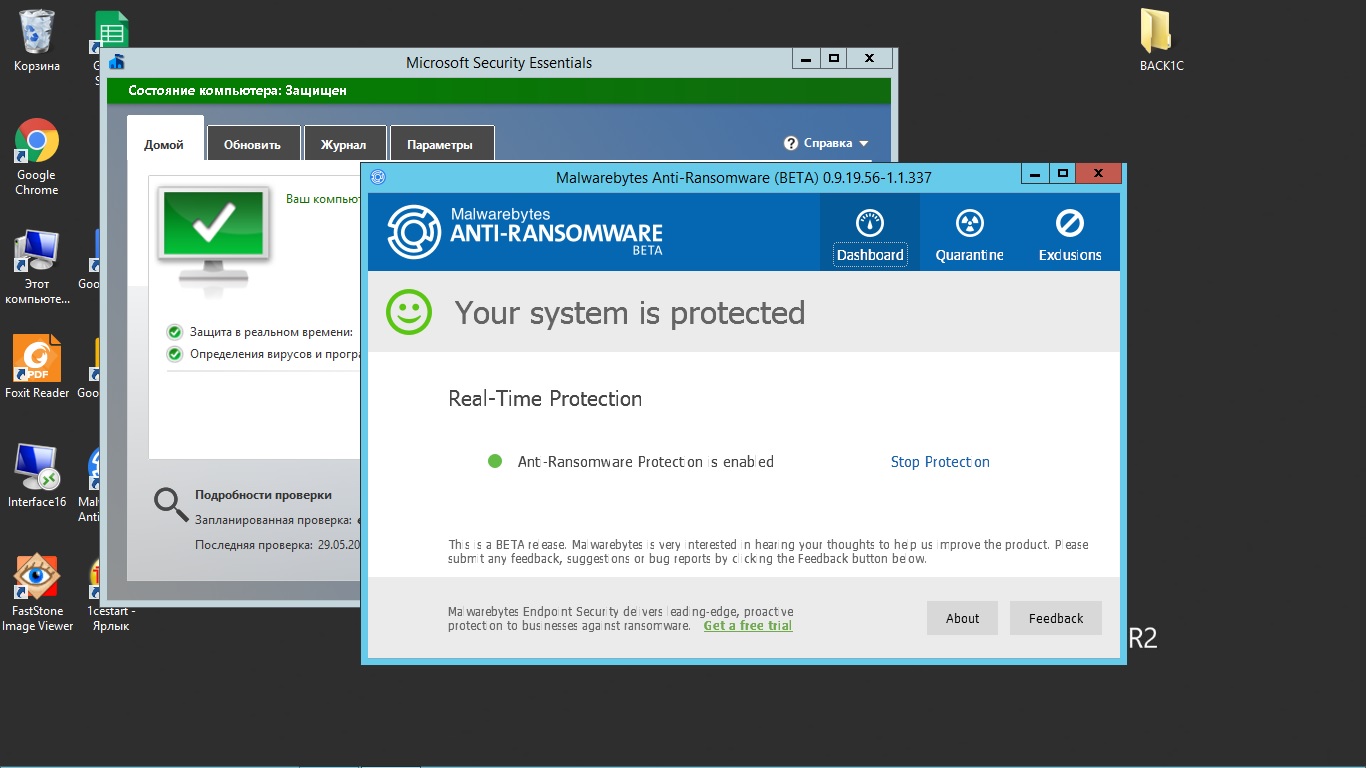Open the Interface16 remote desktop shortcut
The image size is (1366, 768).
pos(37,476)
